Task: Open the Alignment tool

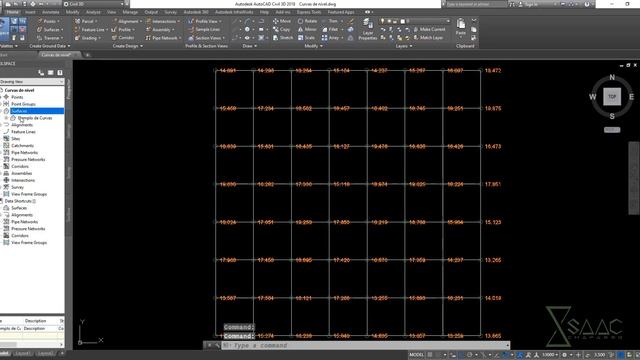Action: coord(127,21)
